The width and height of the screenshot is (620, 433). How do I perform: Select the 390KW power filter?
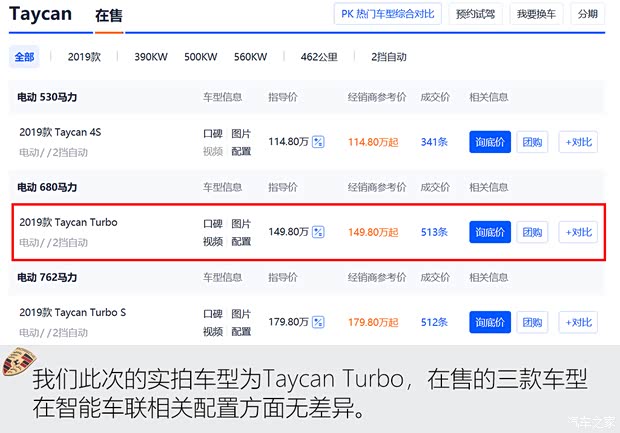coord(151,57)
